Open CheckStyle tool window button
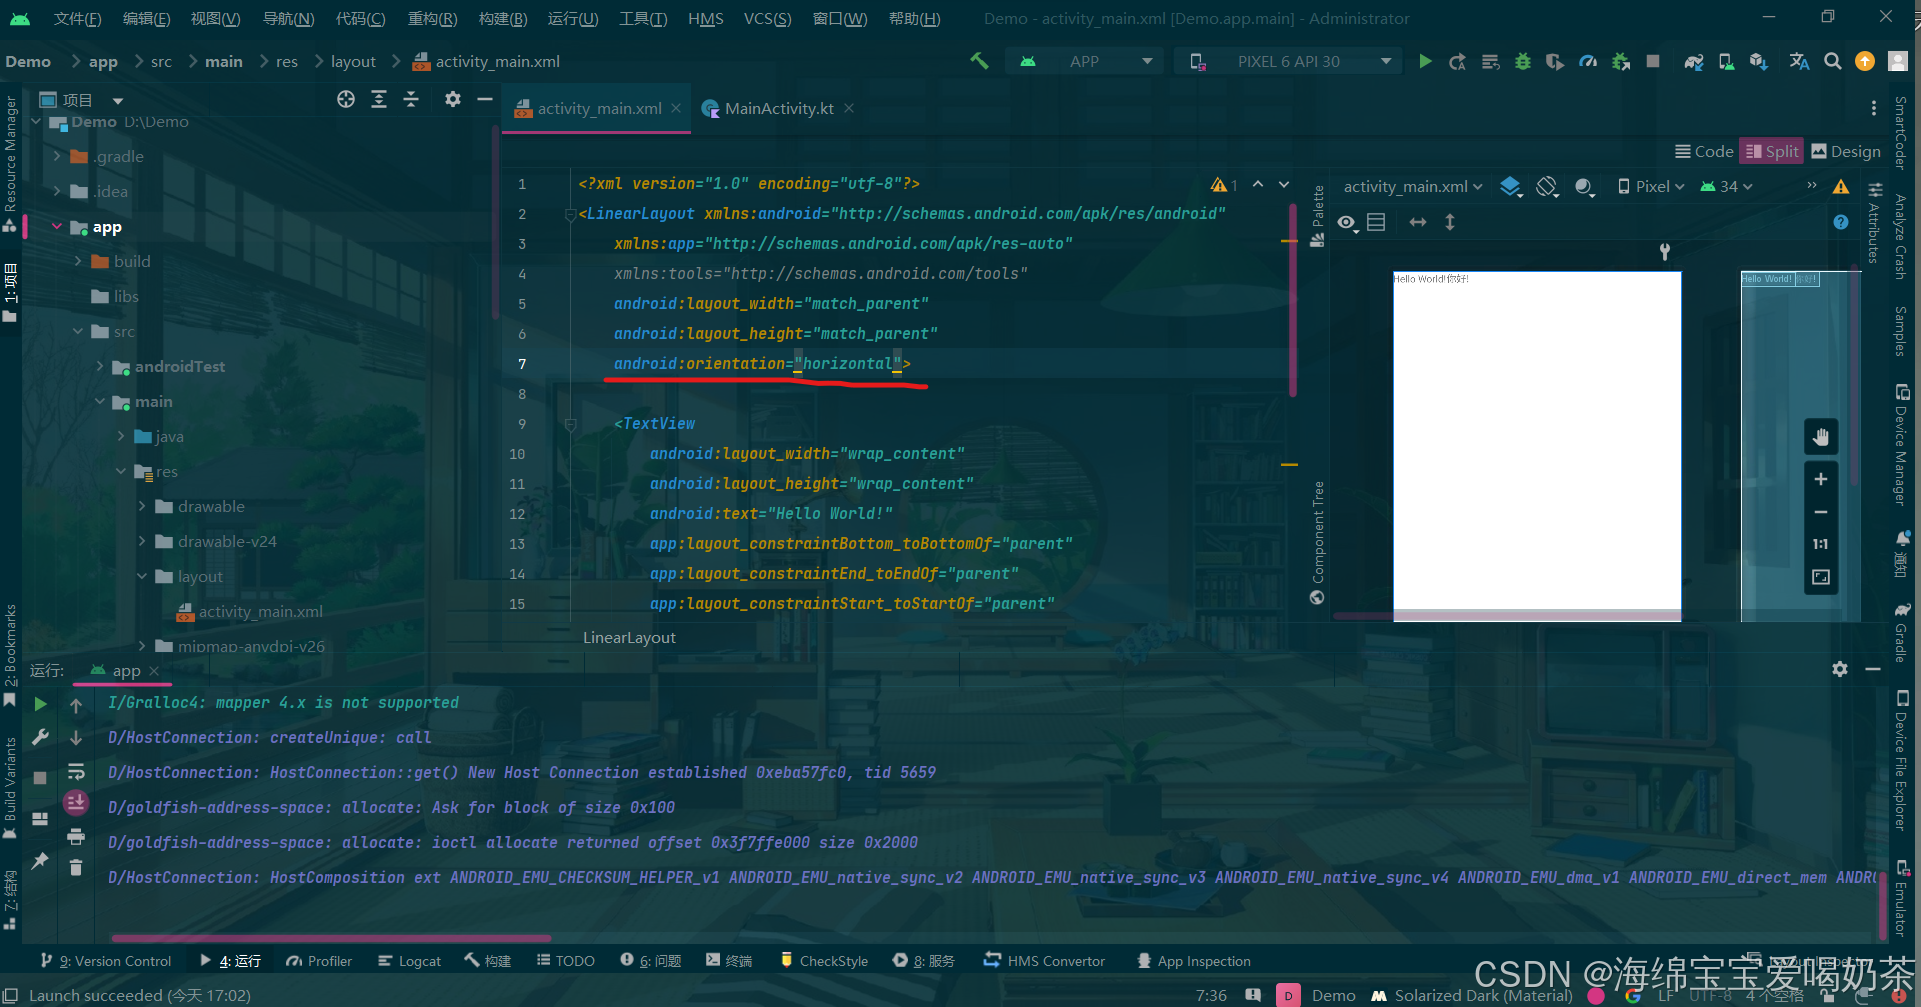This screenshot has height=1007, width=1921. click(x=824, y=961)
